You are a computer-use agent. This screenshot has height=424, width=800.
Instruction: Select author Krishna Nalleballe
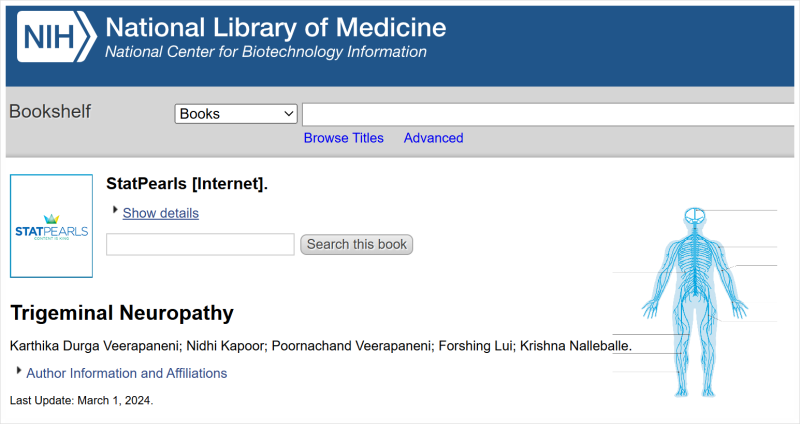[x=575, y=346]
